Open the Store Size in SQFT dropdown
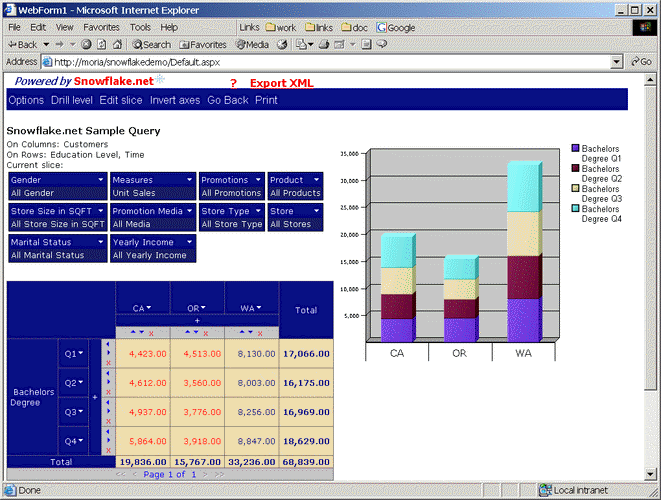This screenshot has width=661, height=500. 101,211
